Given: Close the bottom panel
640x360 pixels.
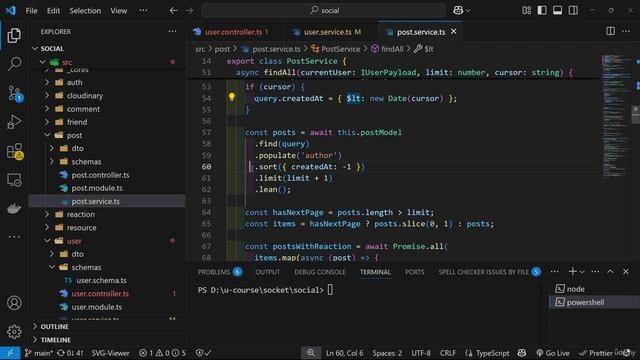Looking at the screenshot, I should pos(626,271).
